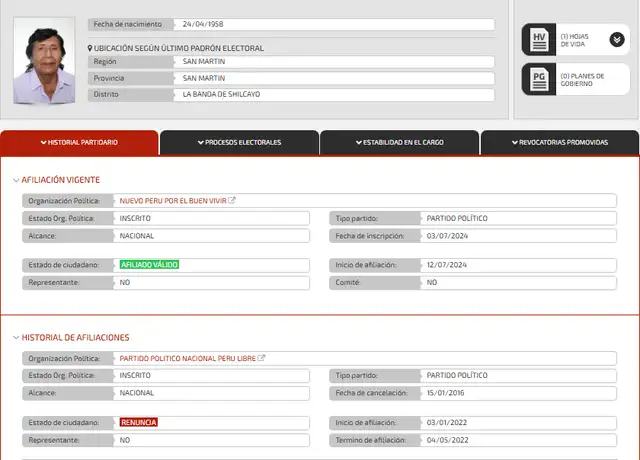This screenshot has width=640, height=460.
Task: Click the Distrito field La Banda de Shilcayo
Action: pyautogui.click(x=334, y=94)
